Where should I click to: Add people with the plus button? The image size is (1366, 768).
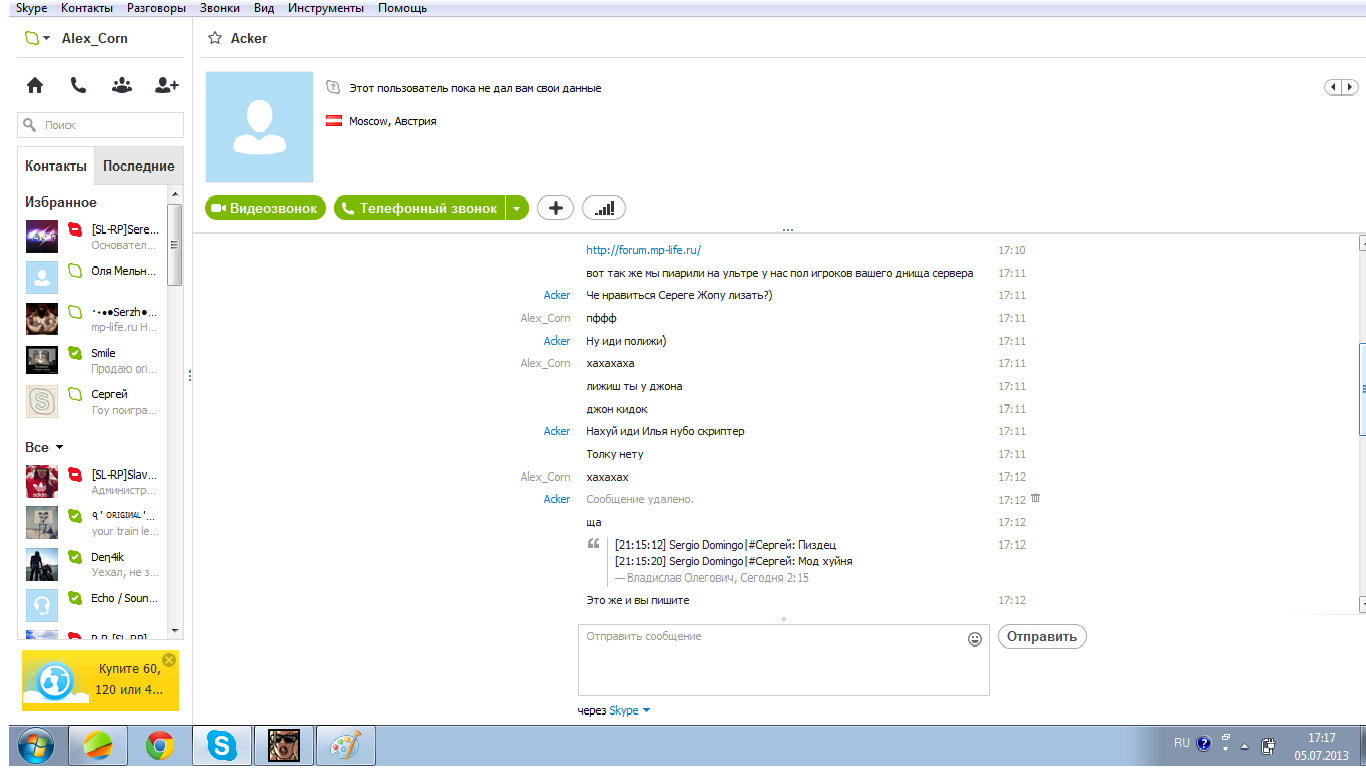pyautogui.click(x=555, y=208)
